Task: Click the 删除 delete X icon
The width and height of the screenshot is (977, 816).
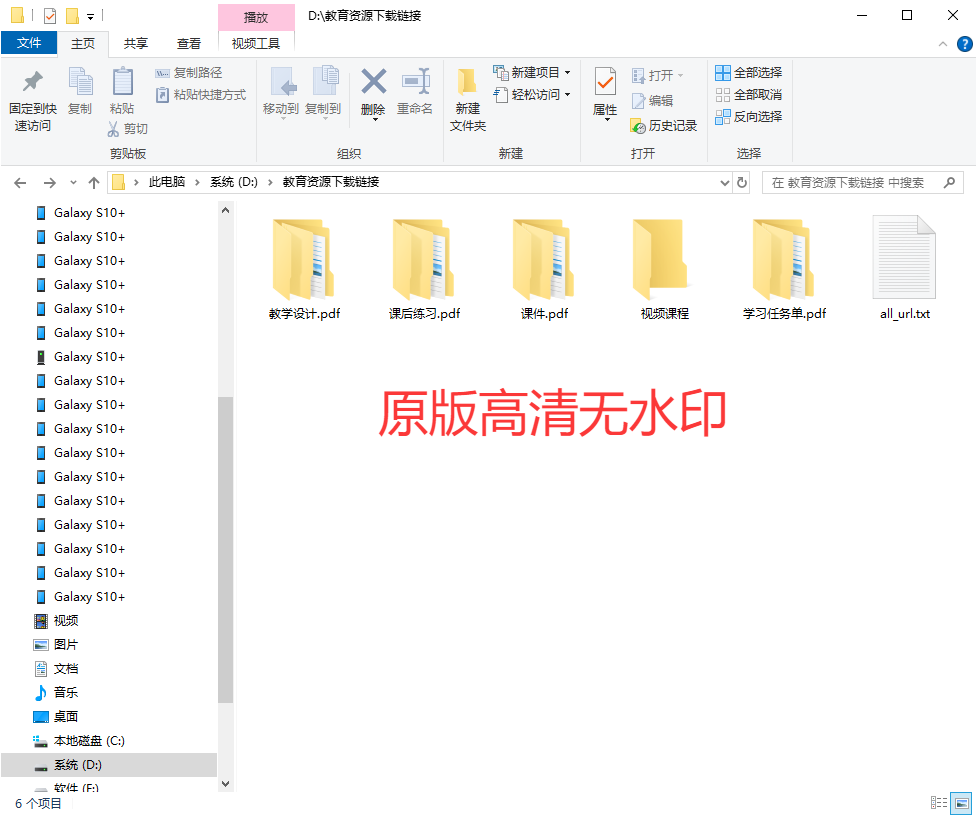Action: [x=373, y=82]
